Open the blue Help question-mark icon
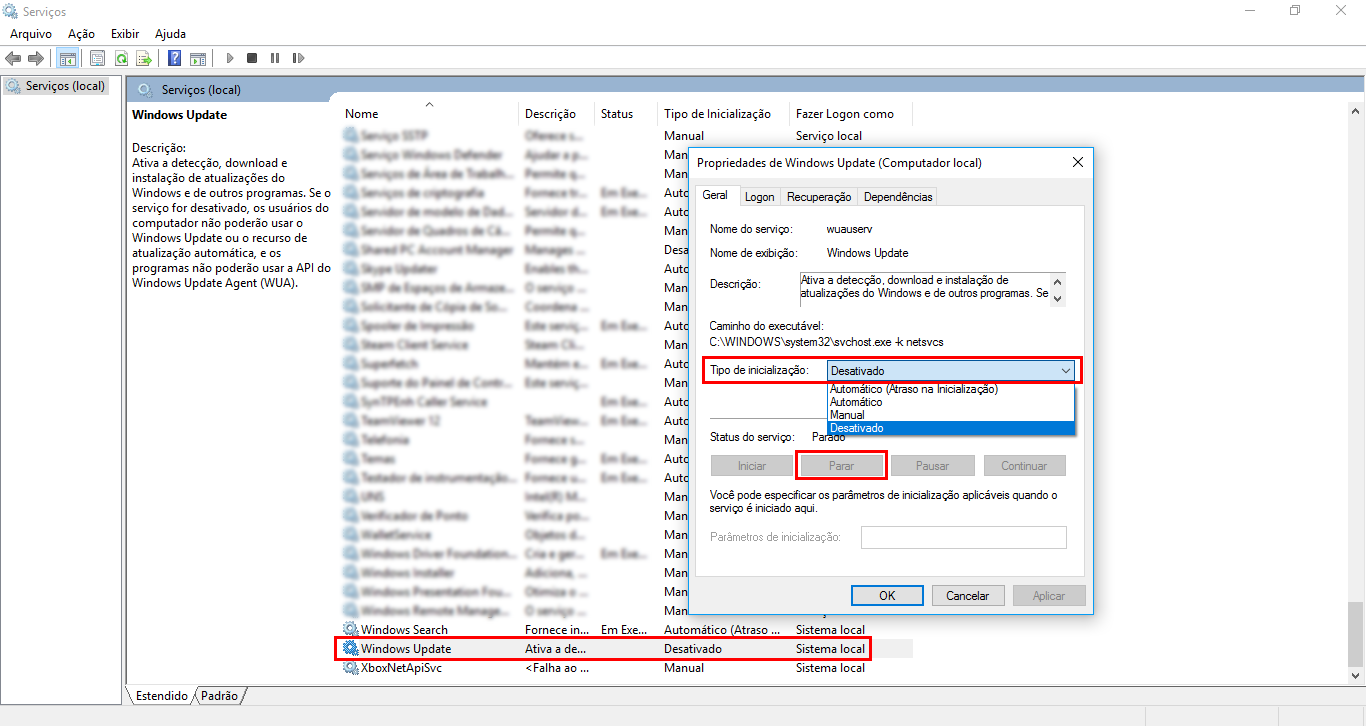The width and height of the screenshot is (1366, 726). tap(175, 58)
